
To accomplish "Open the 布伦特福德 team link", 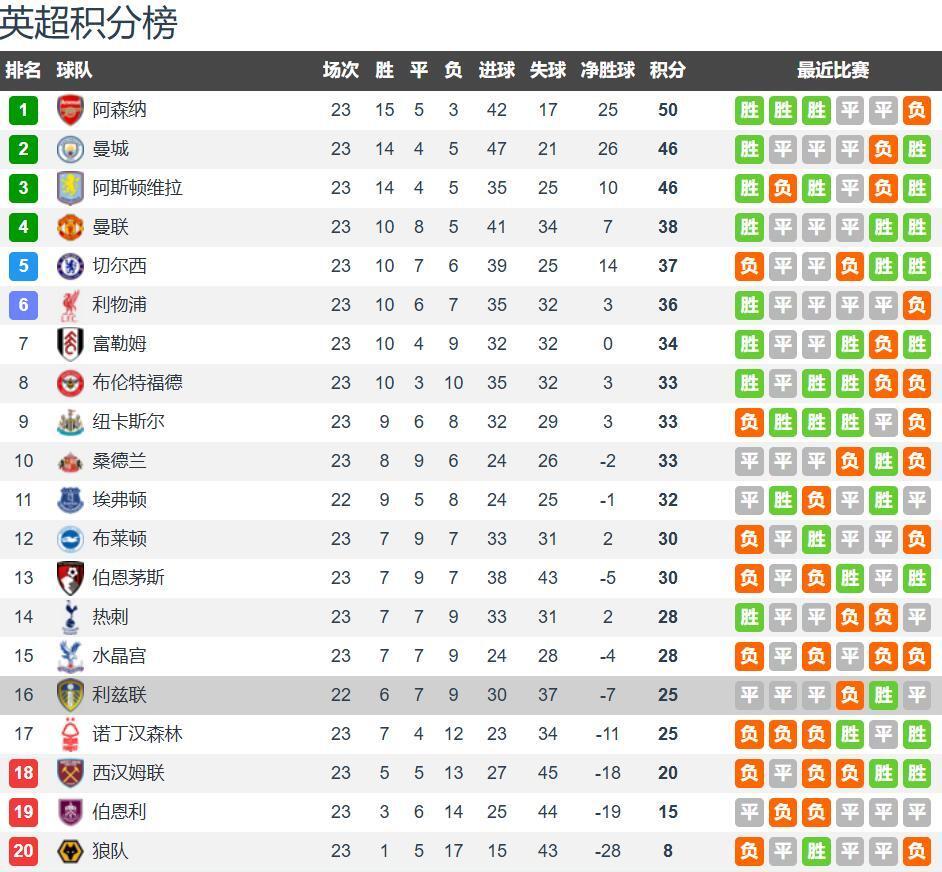I will [137, 383].
